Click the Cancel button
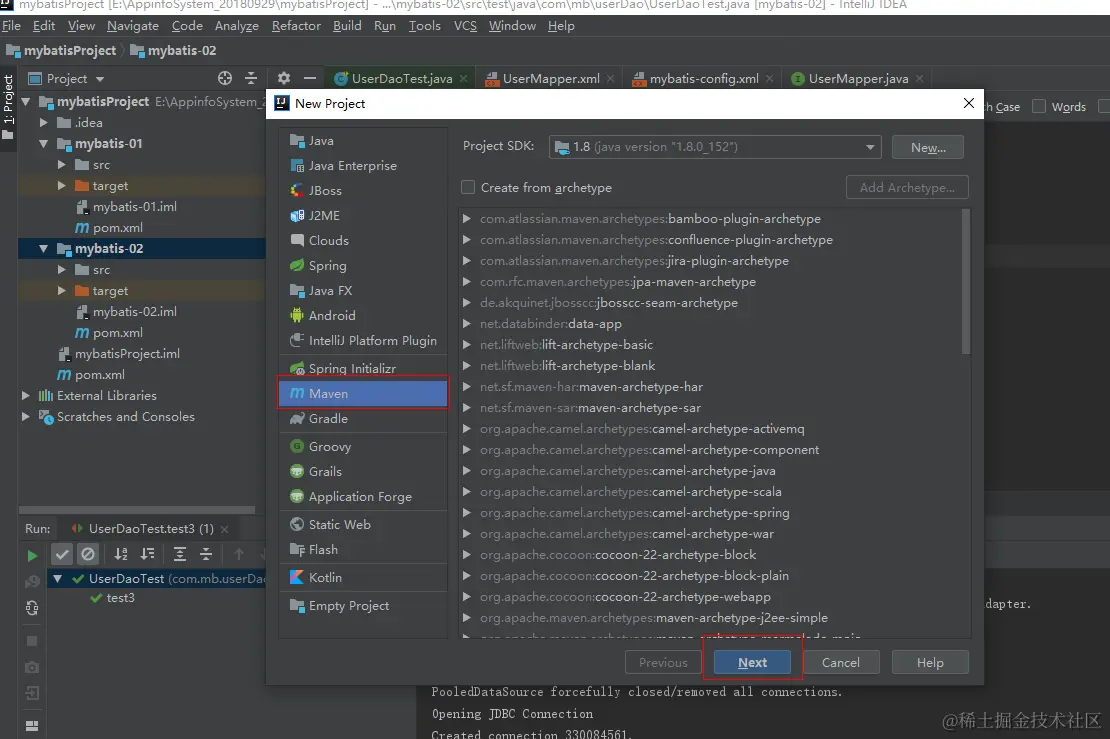Screen dimensions: 1110x739 click(x=840, y=663)
